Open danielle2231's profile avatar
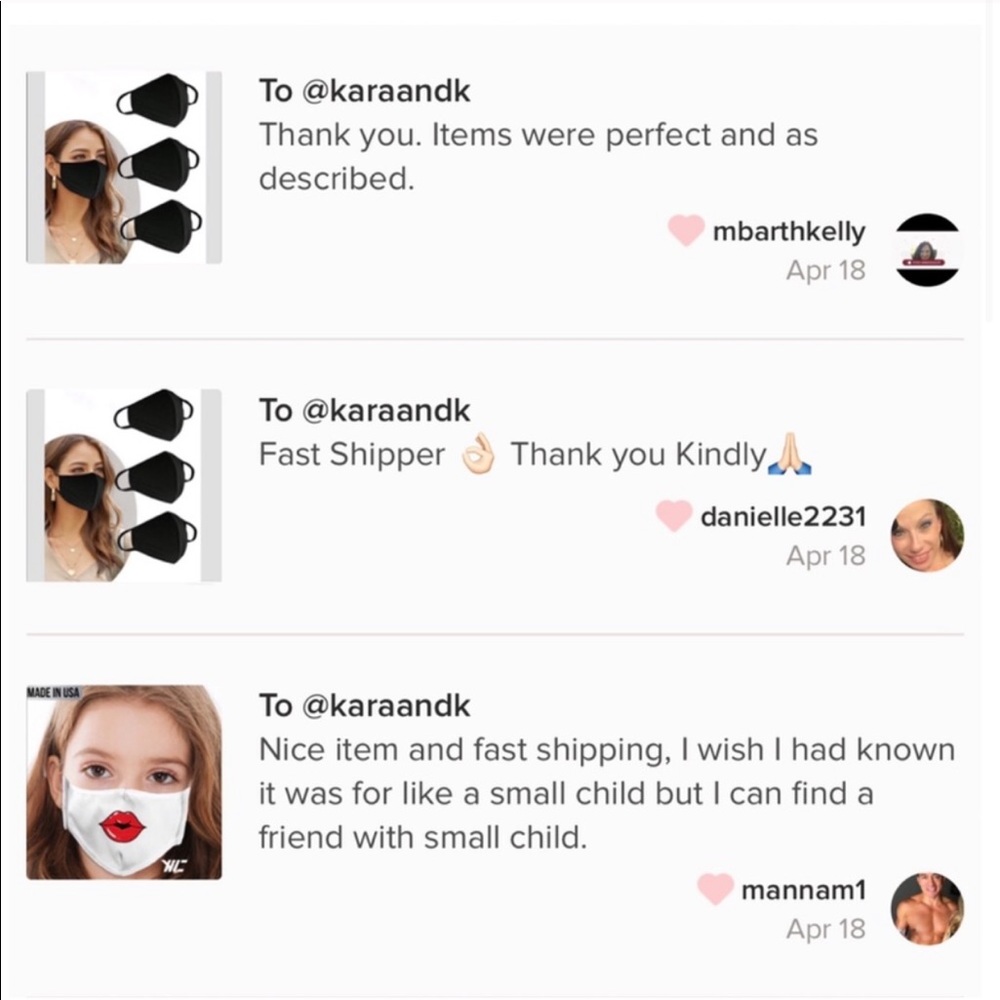1000x1000 pixels. point(927,536)
